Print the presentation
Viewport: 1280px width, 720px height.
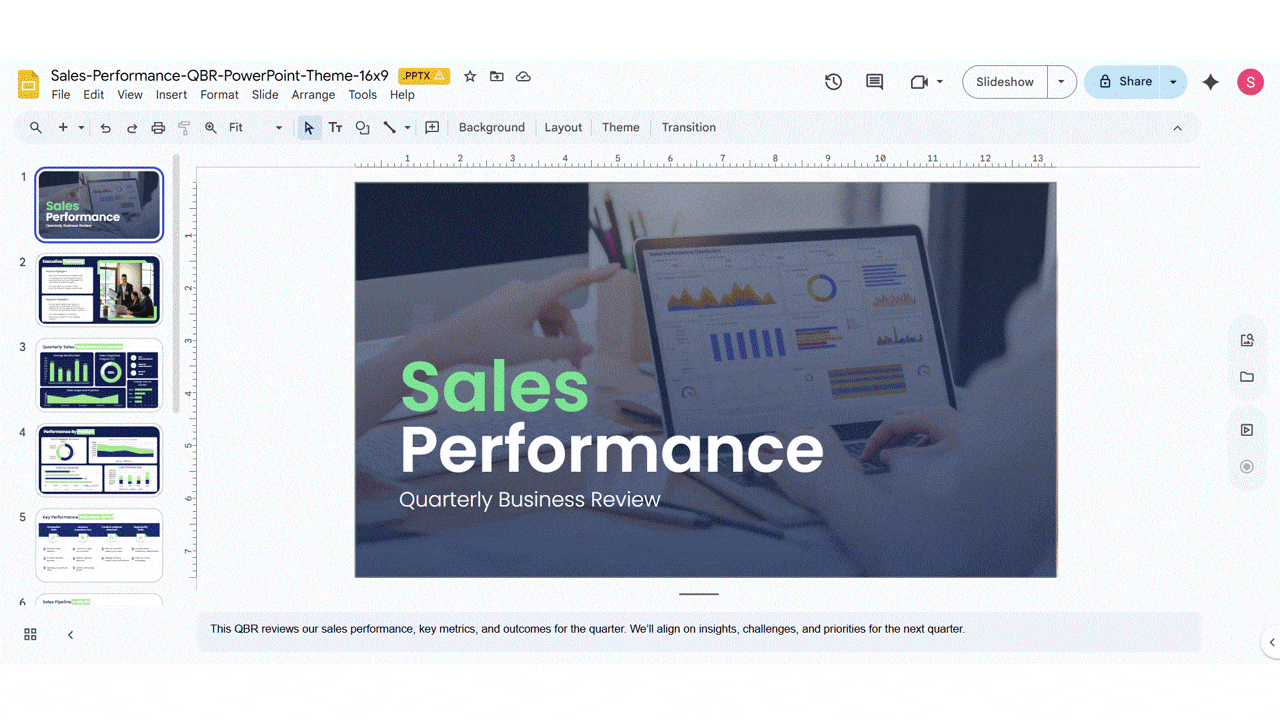(x=157, y=127)
